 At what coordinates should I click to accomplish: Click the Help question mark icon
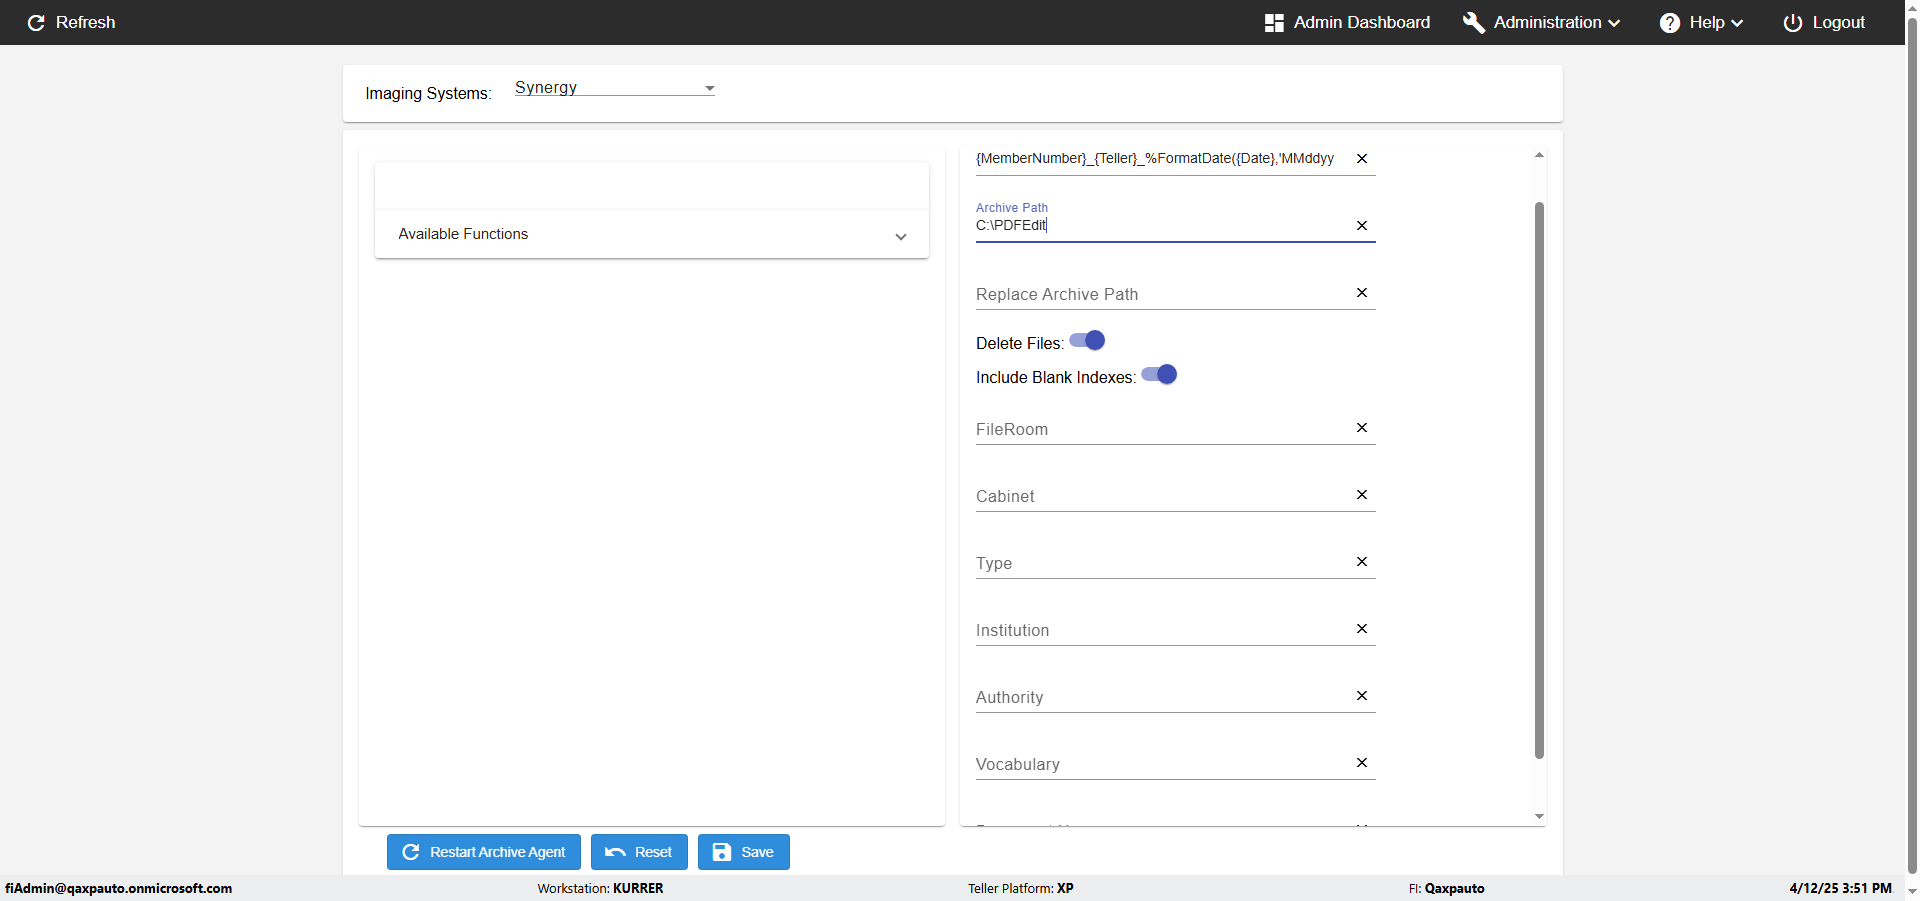click(x=1669, y=23)
